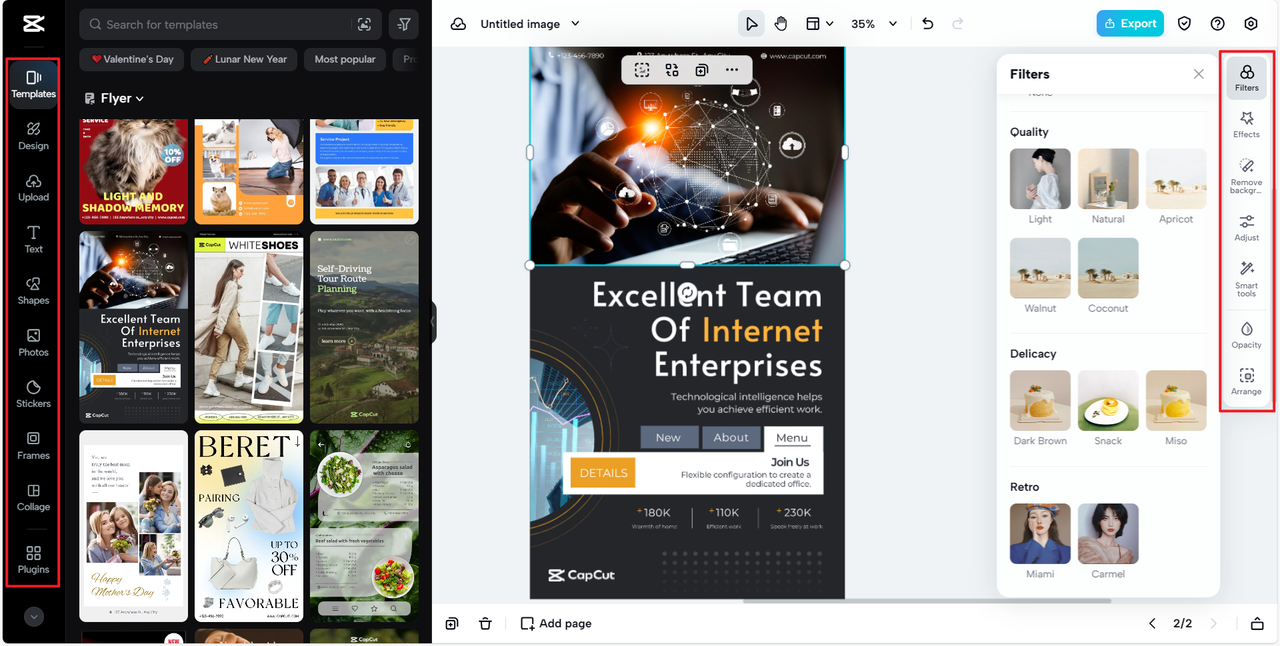This screenshot has width=1280, height=646.
Task: Open the canvas layout resize dropdown
Action: coord(819,24)
